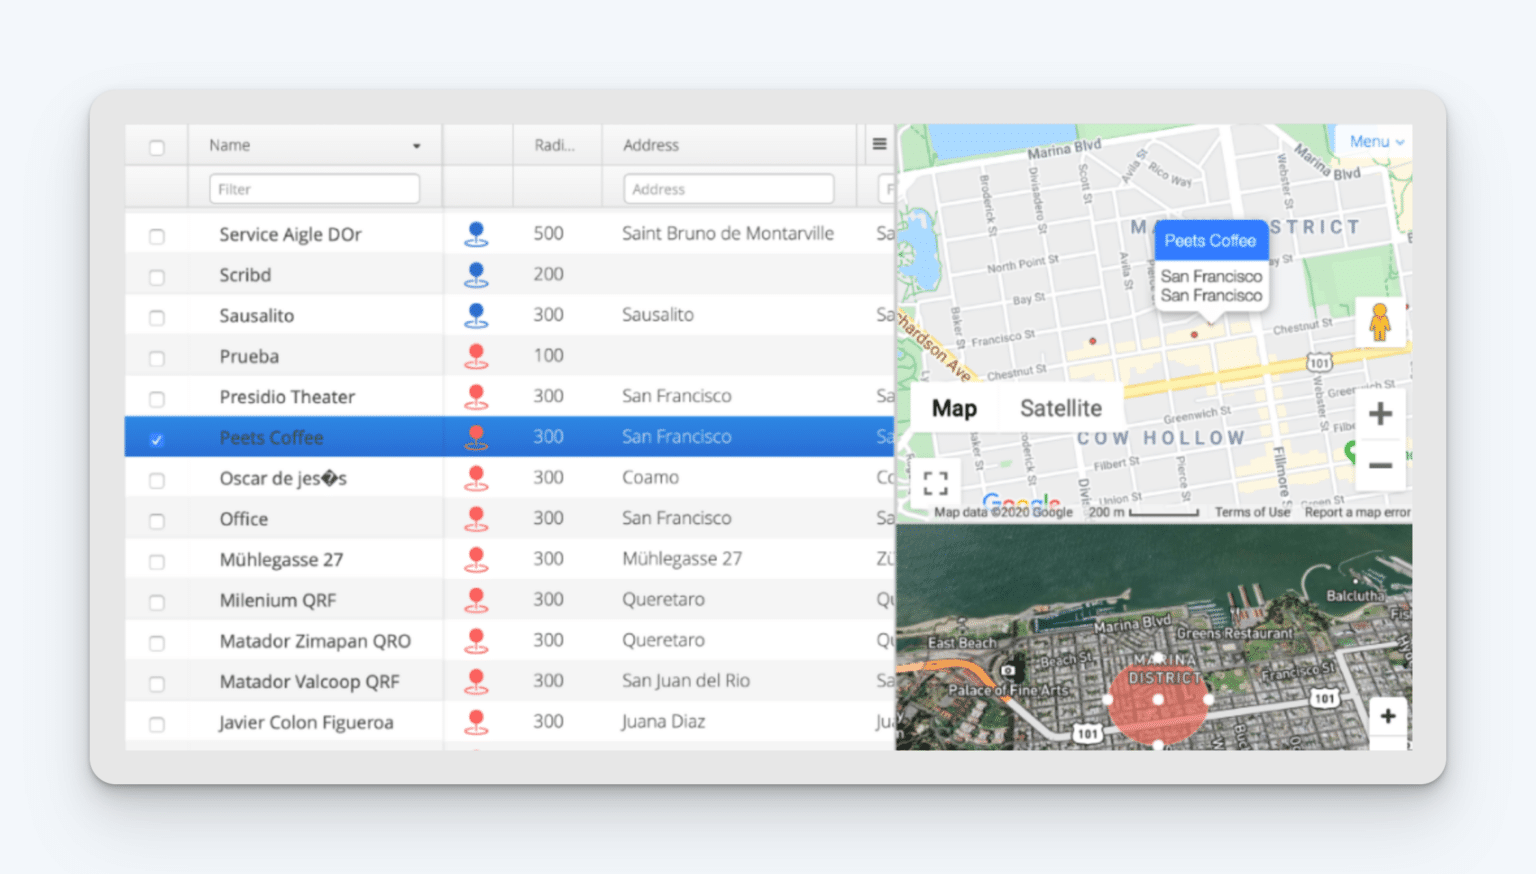Click inside the name Filter input field
Viewport: 1536px width, 874px height.
pyautogui.click(x=313, y=188)
